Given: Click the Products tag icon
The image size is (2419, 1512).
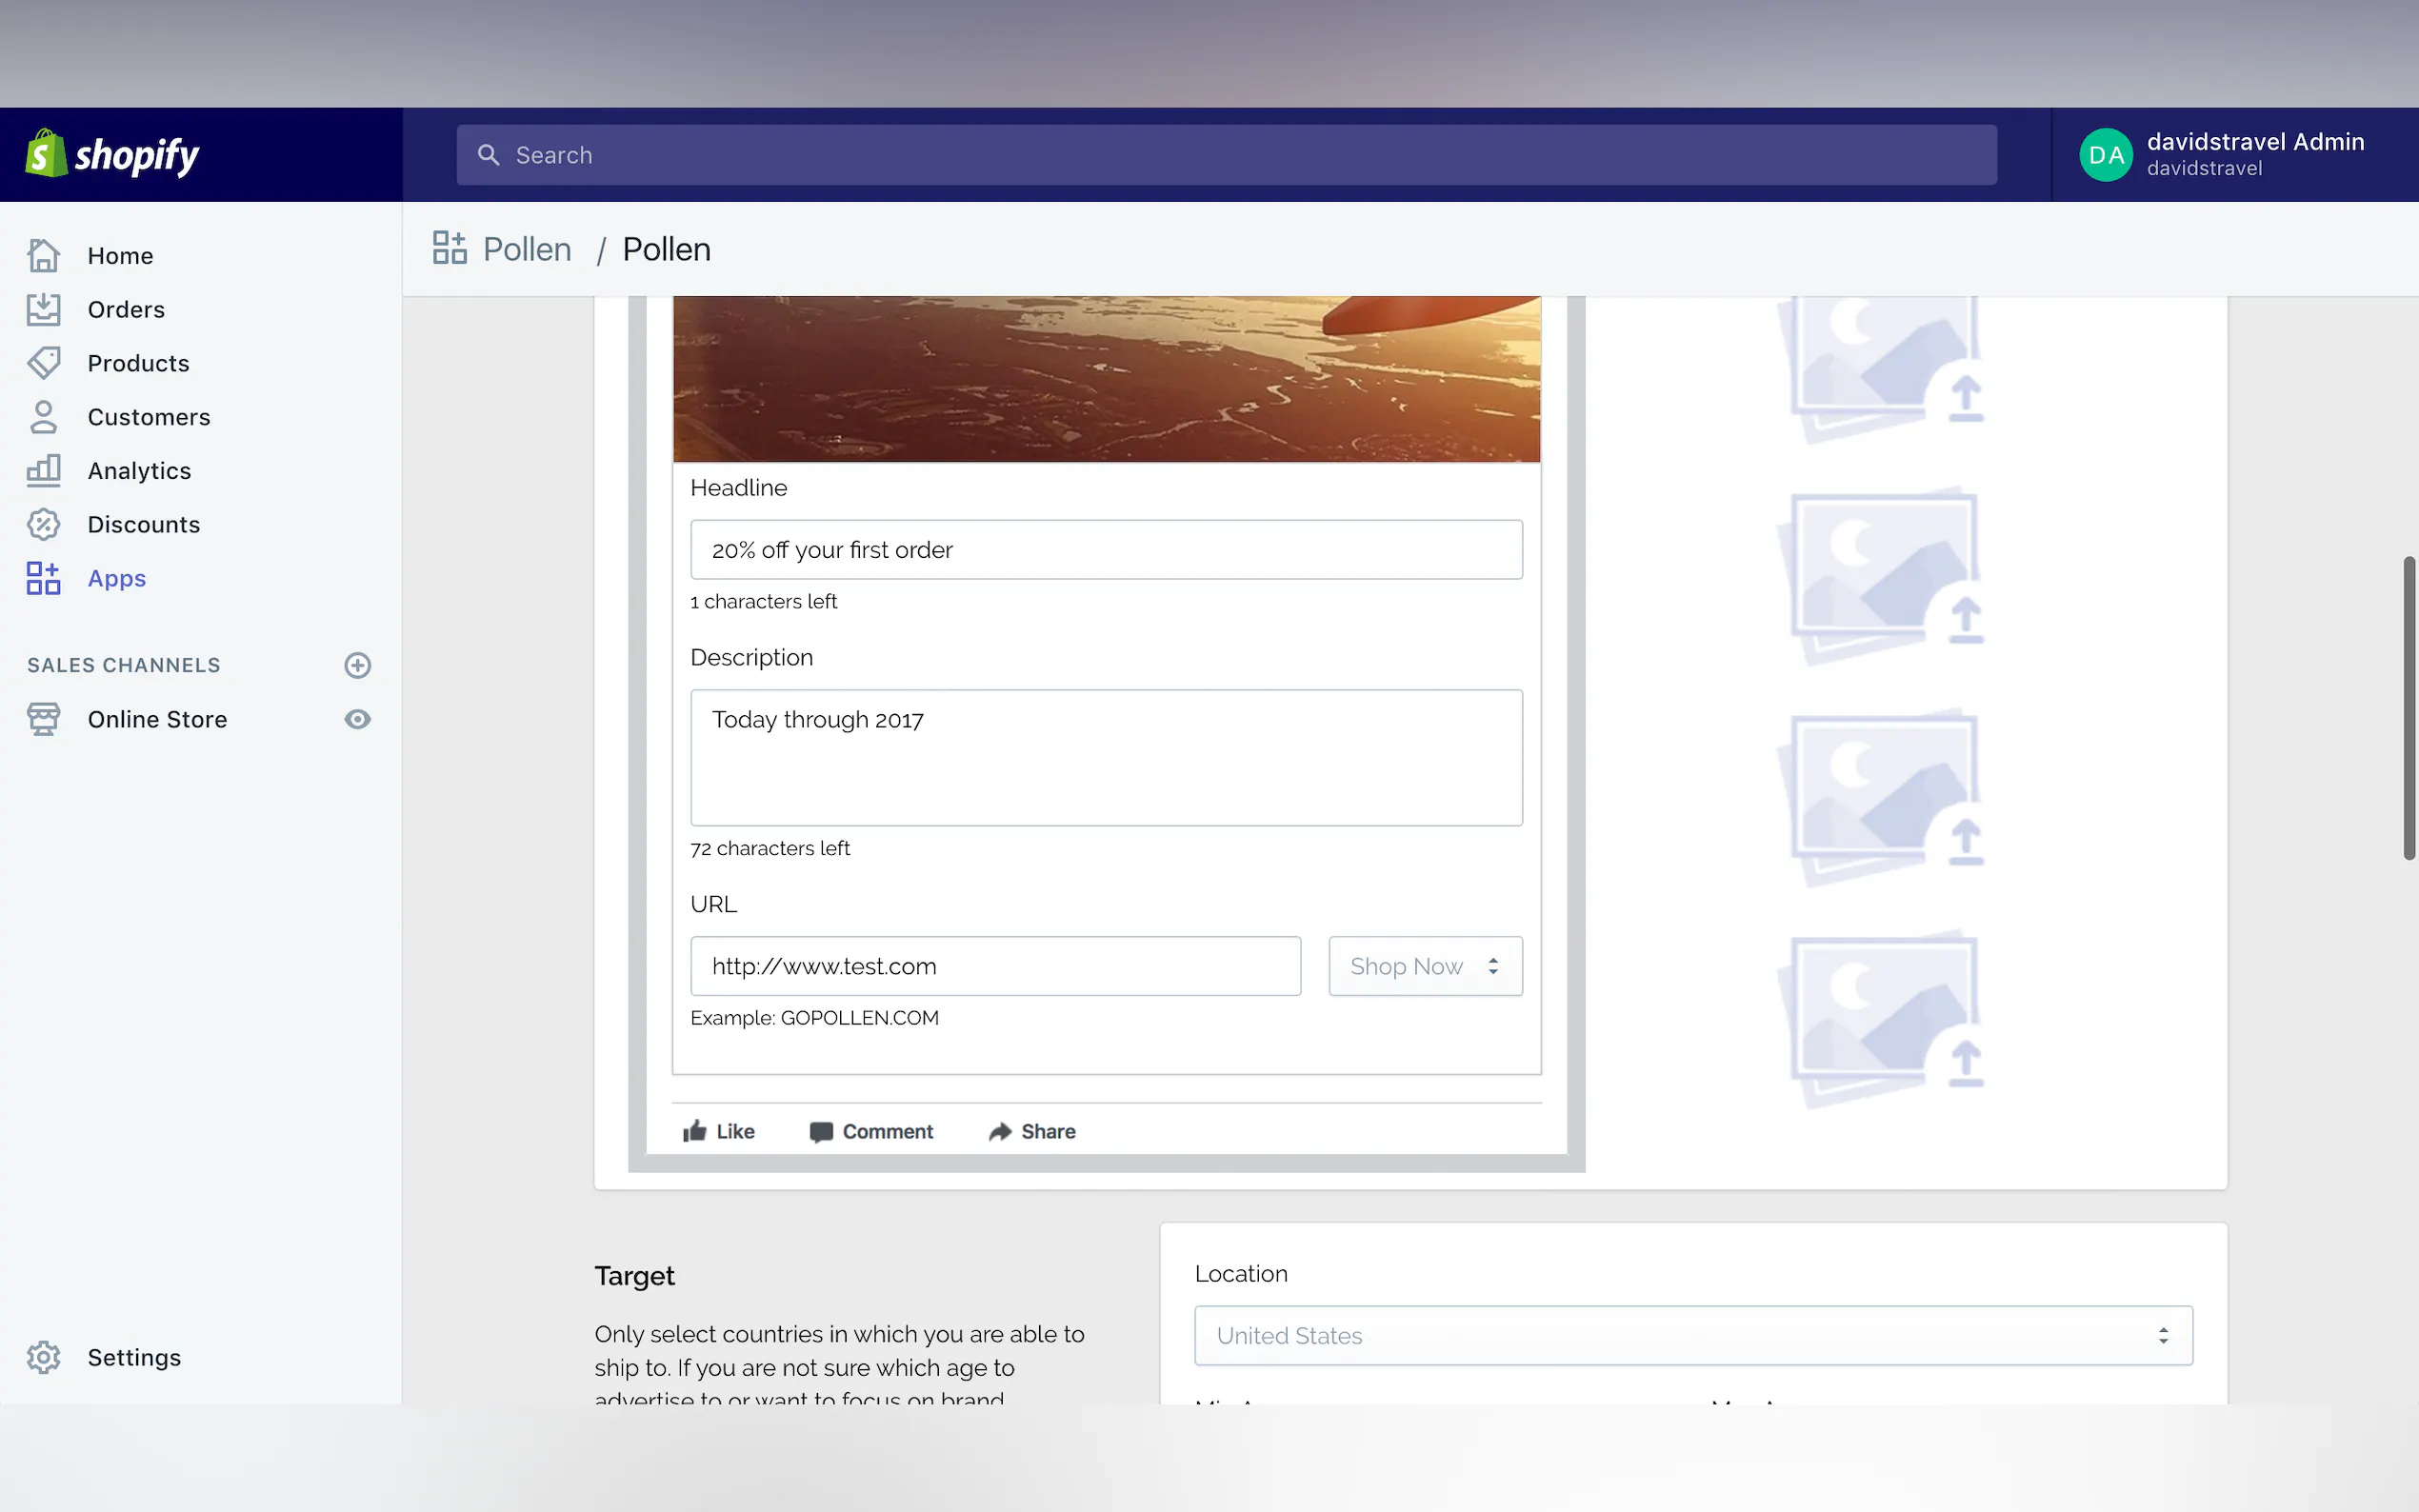Looking at the screenshot, I should (43, 363).
